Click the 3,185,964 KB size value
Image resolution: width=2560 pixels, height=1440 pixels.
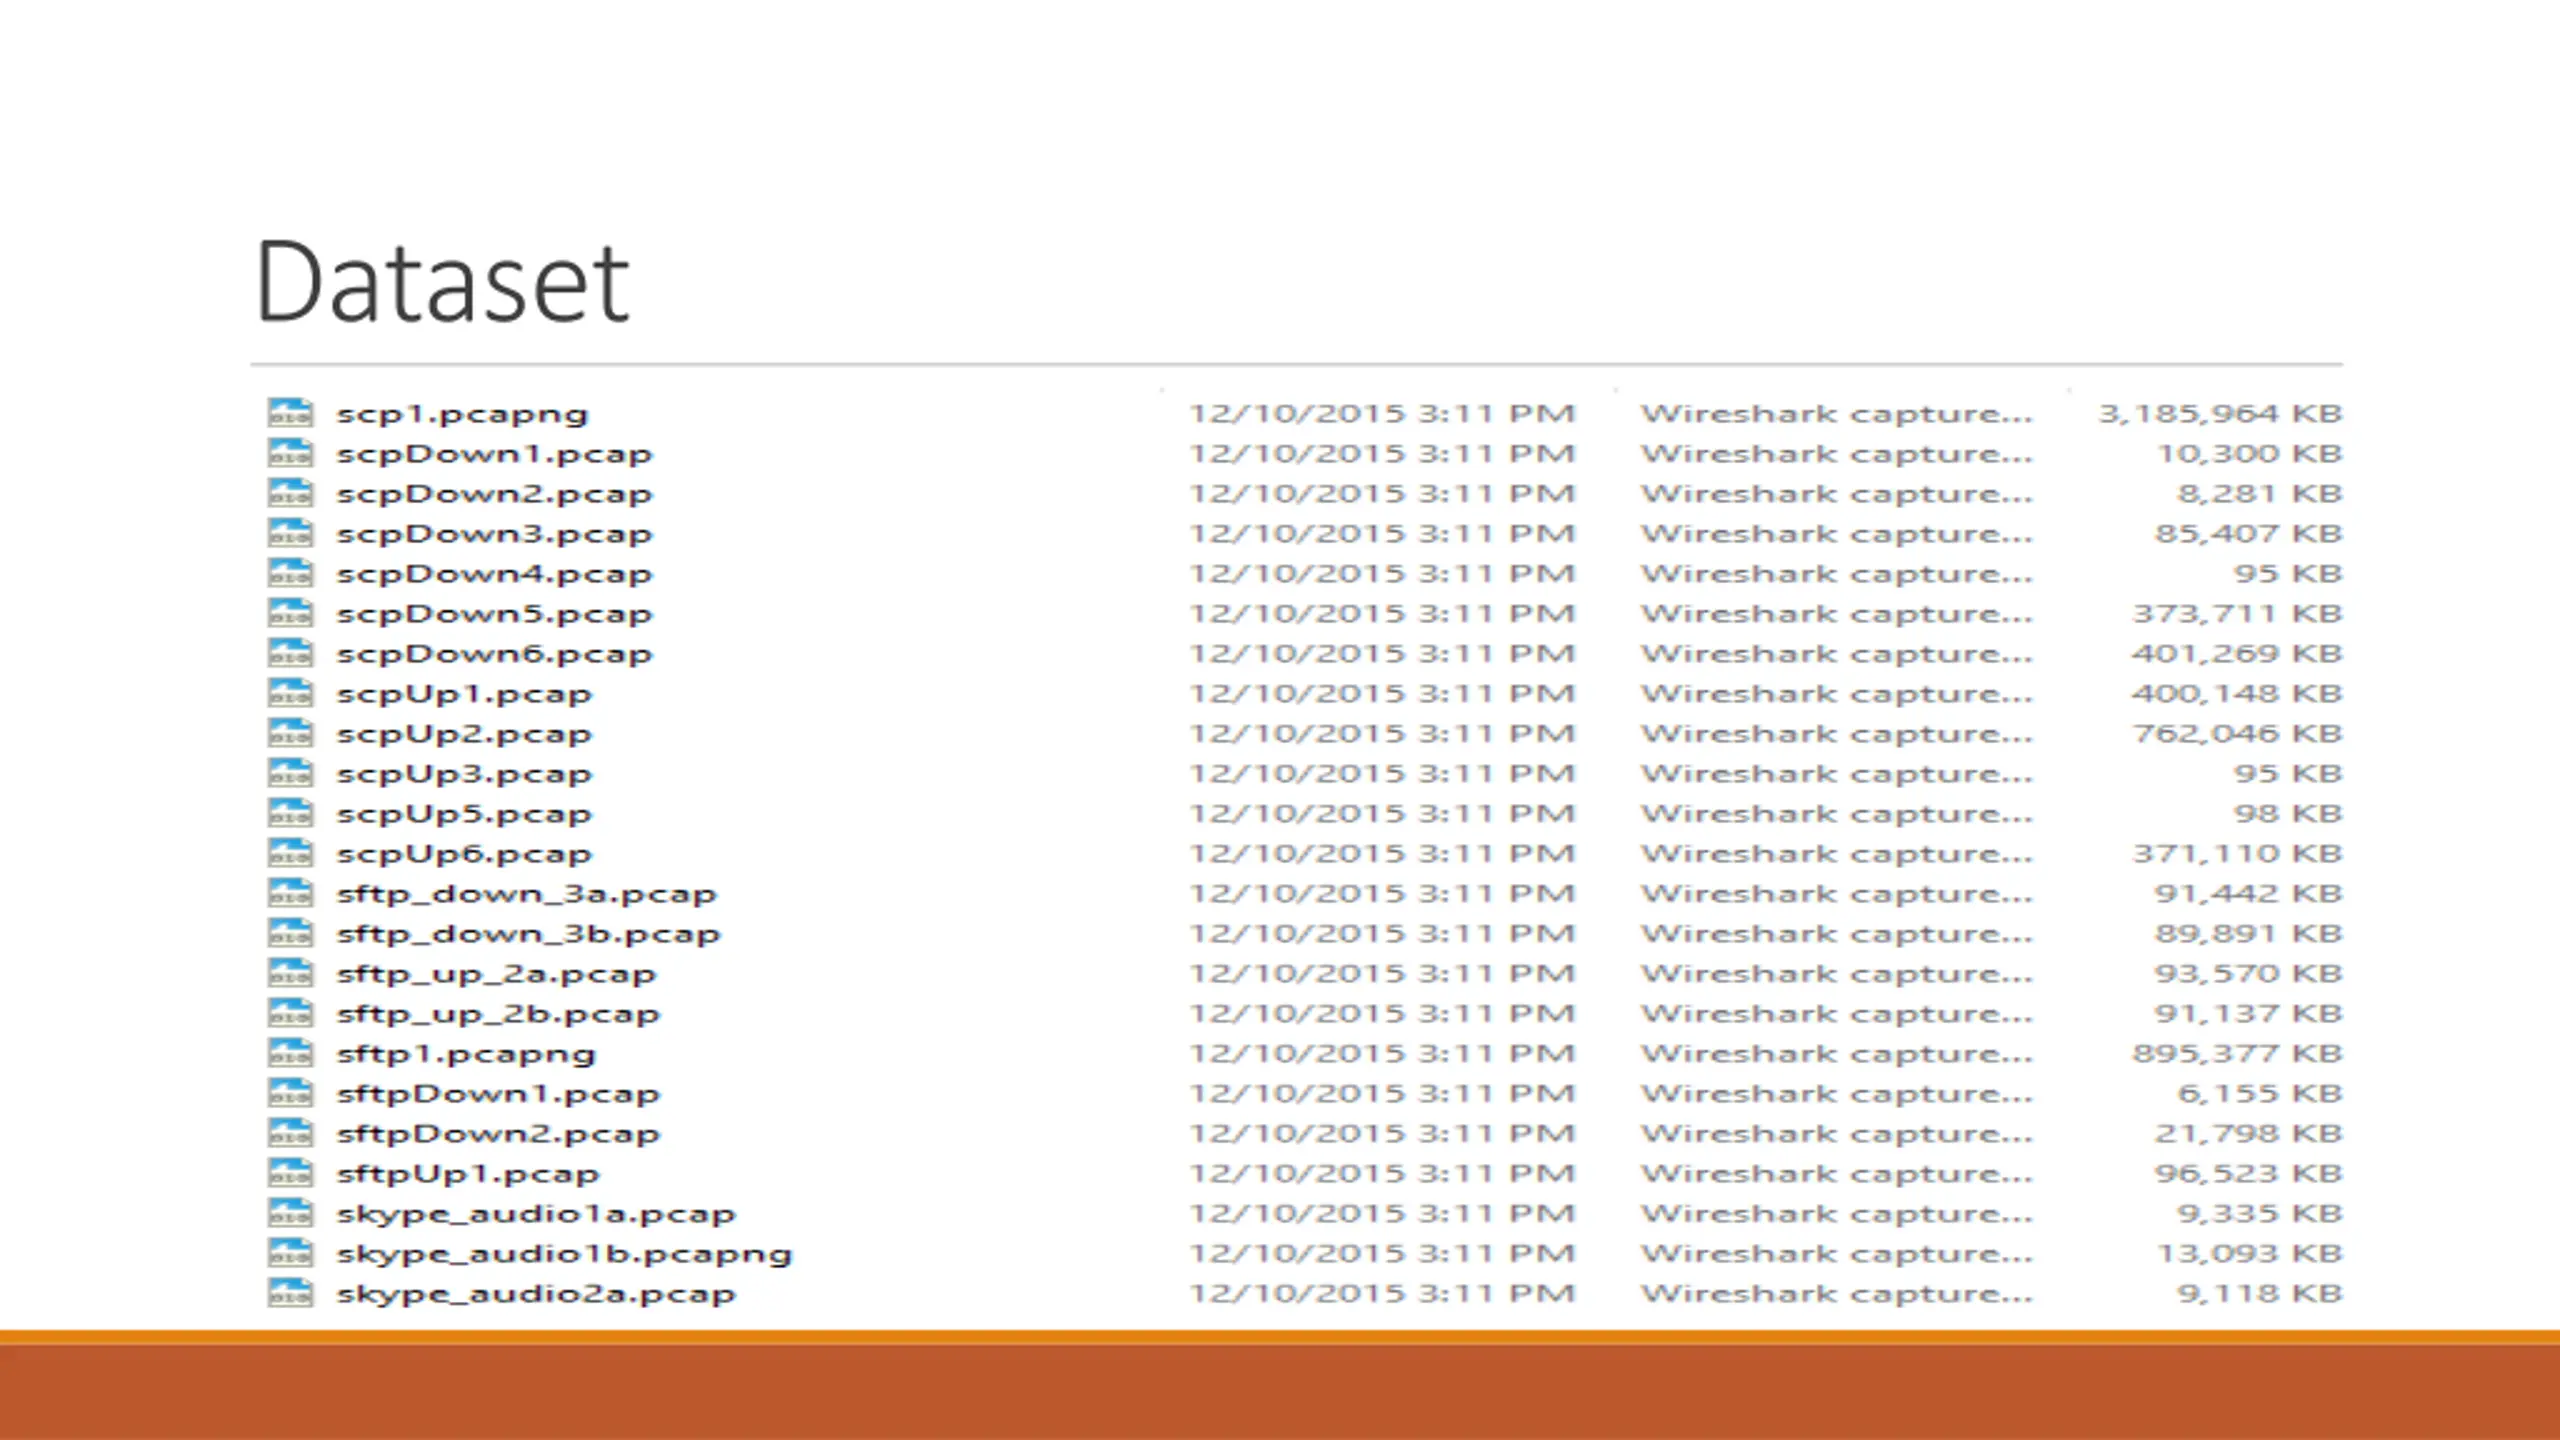2220,414
